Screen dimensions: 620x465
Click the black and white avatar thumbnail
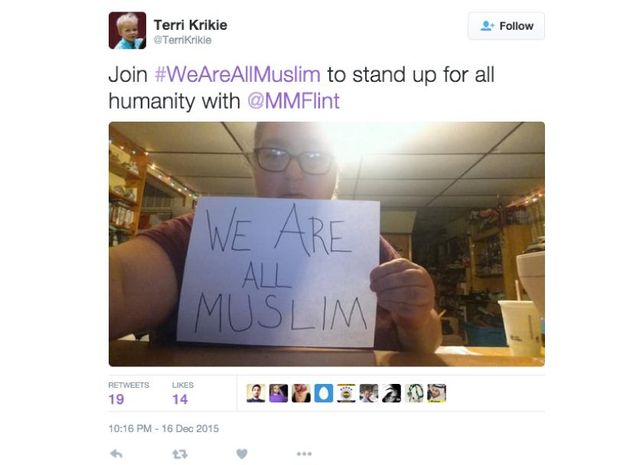391,393
